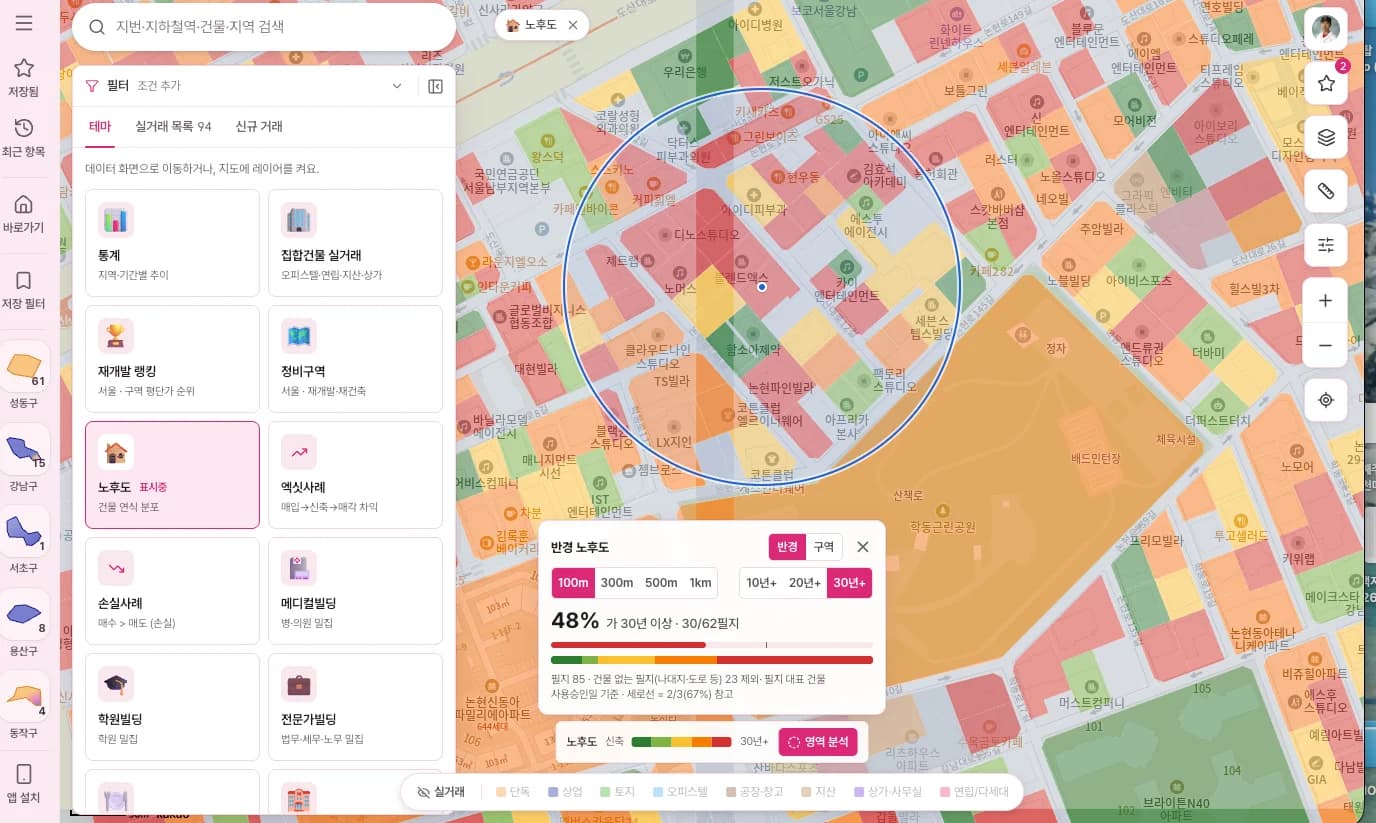The image size is (1376, 823).
Task: Click the 토지 legend item
Action: coord(617,792)
